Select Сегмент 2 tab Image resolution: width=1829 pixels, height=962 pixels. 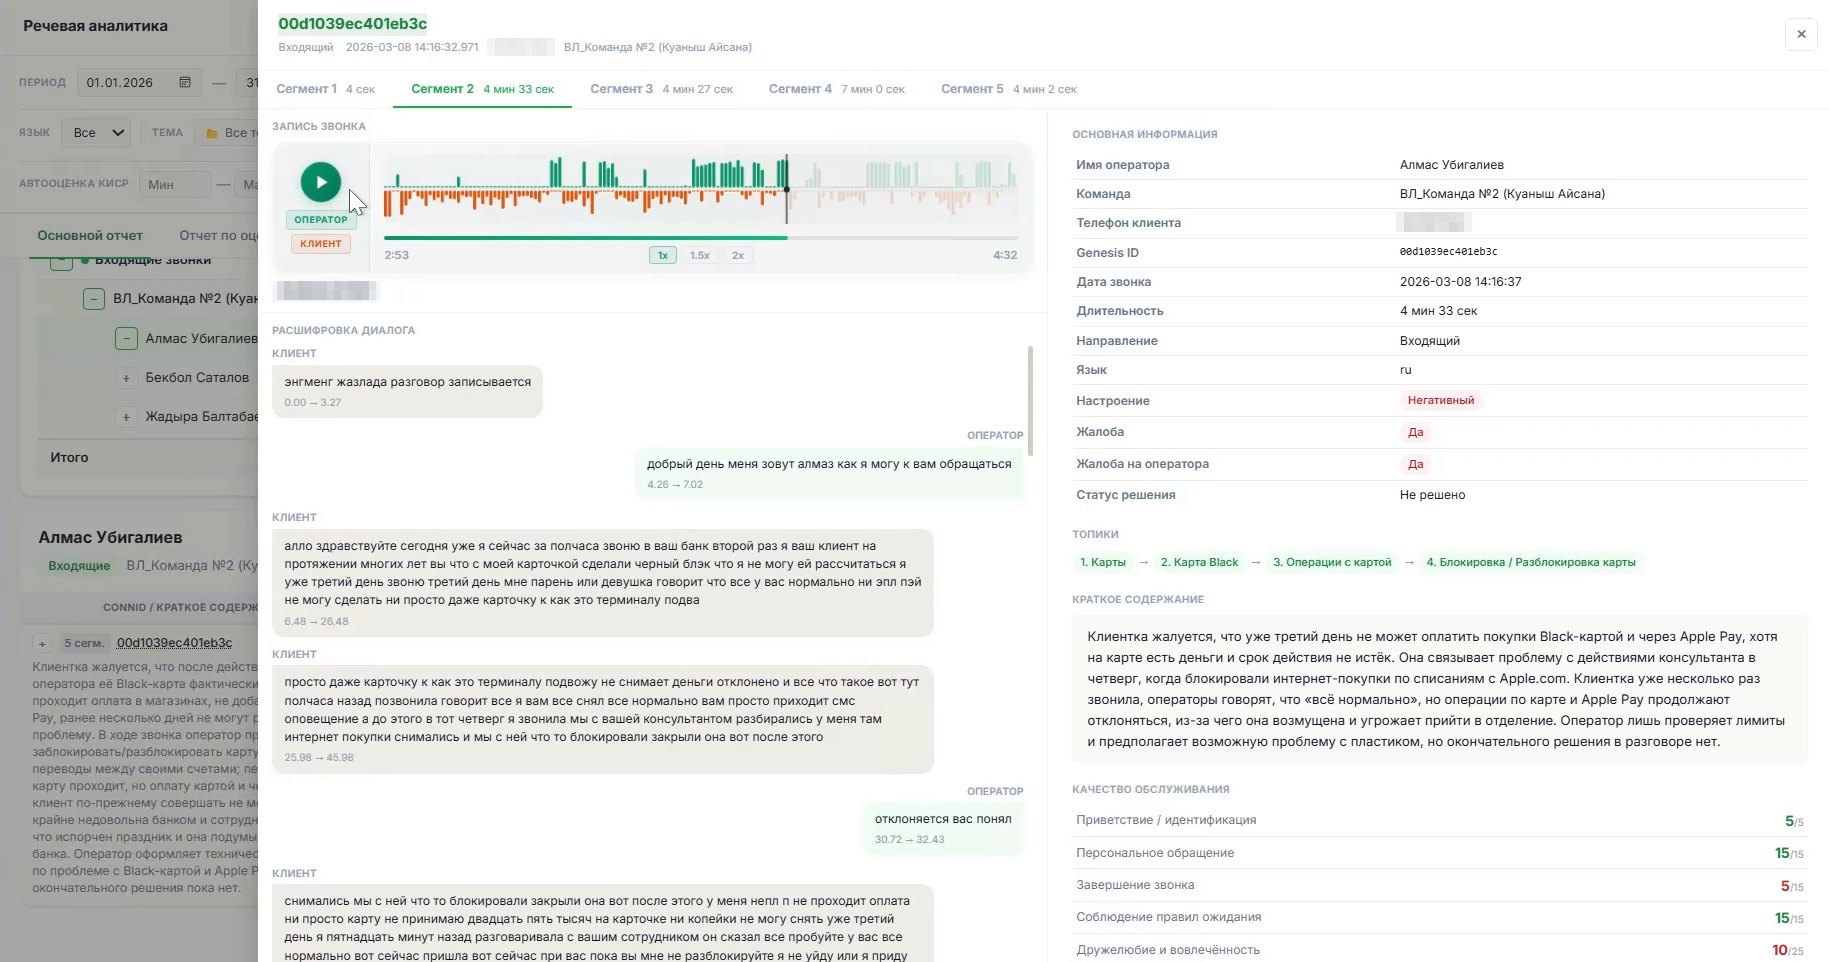click(x=482, y=89)
